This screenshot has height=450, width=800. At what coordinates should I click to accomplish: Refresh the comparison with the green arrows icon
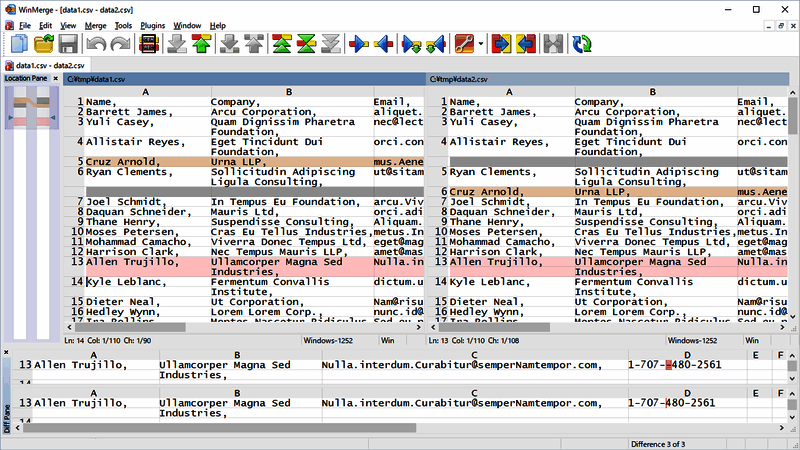pos(581,43)
